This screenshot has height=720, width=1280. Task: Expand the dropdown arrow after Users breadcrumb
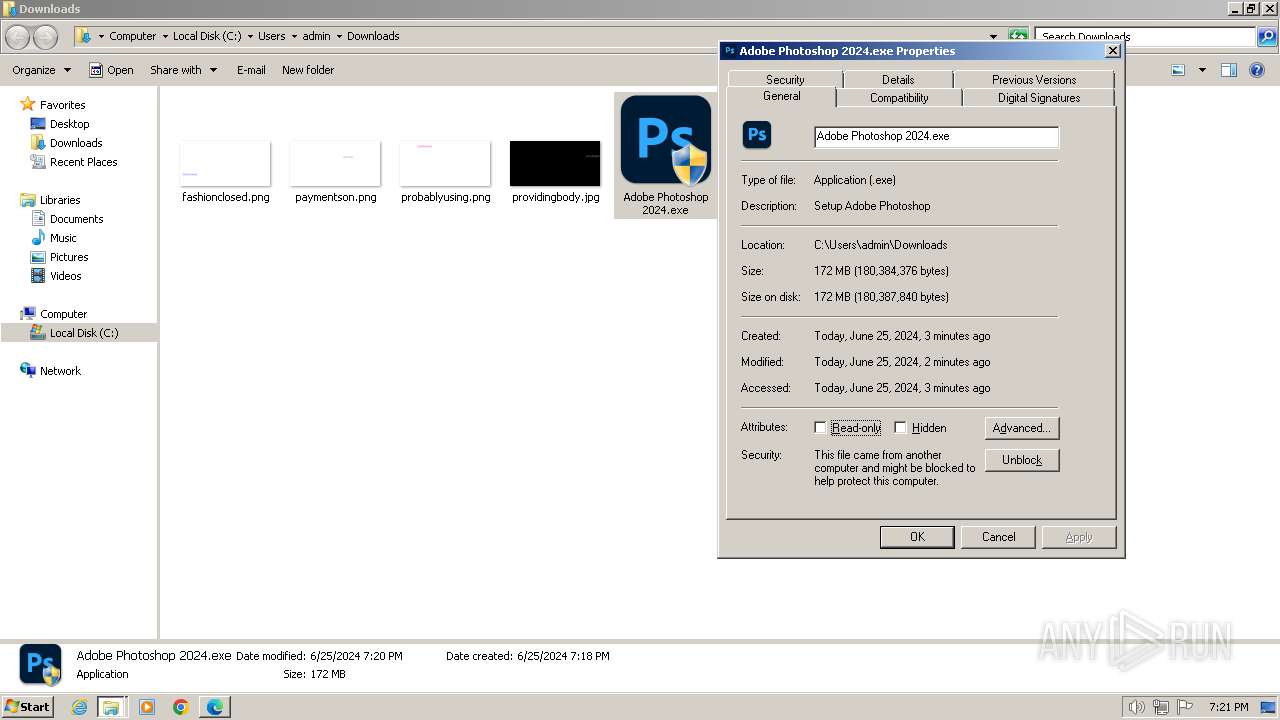point(294,36)
